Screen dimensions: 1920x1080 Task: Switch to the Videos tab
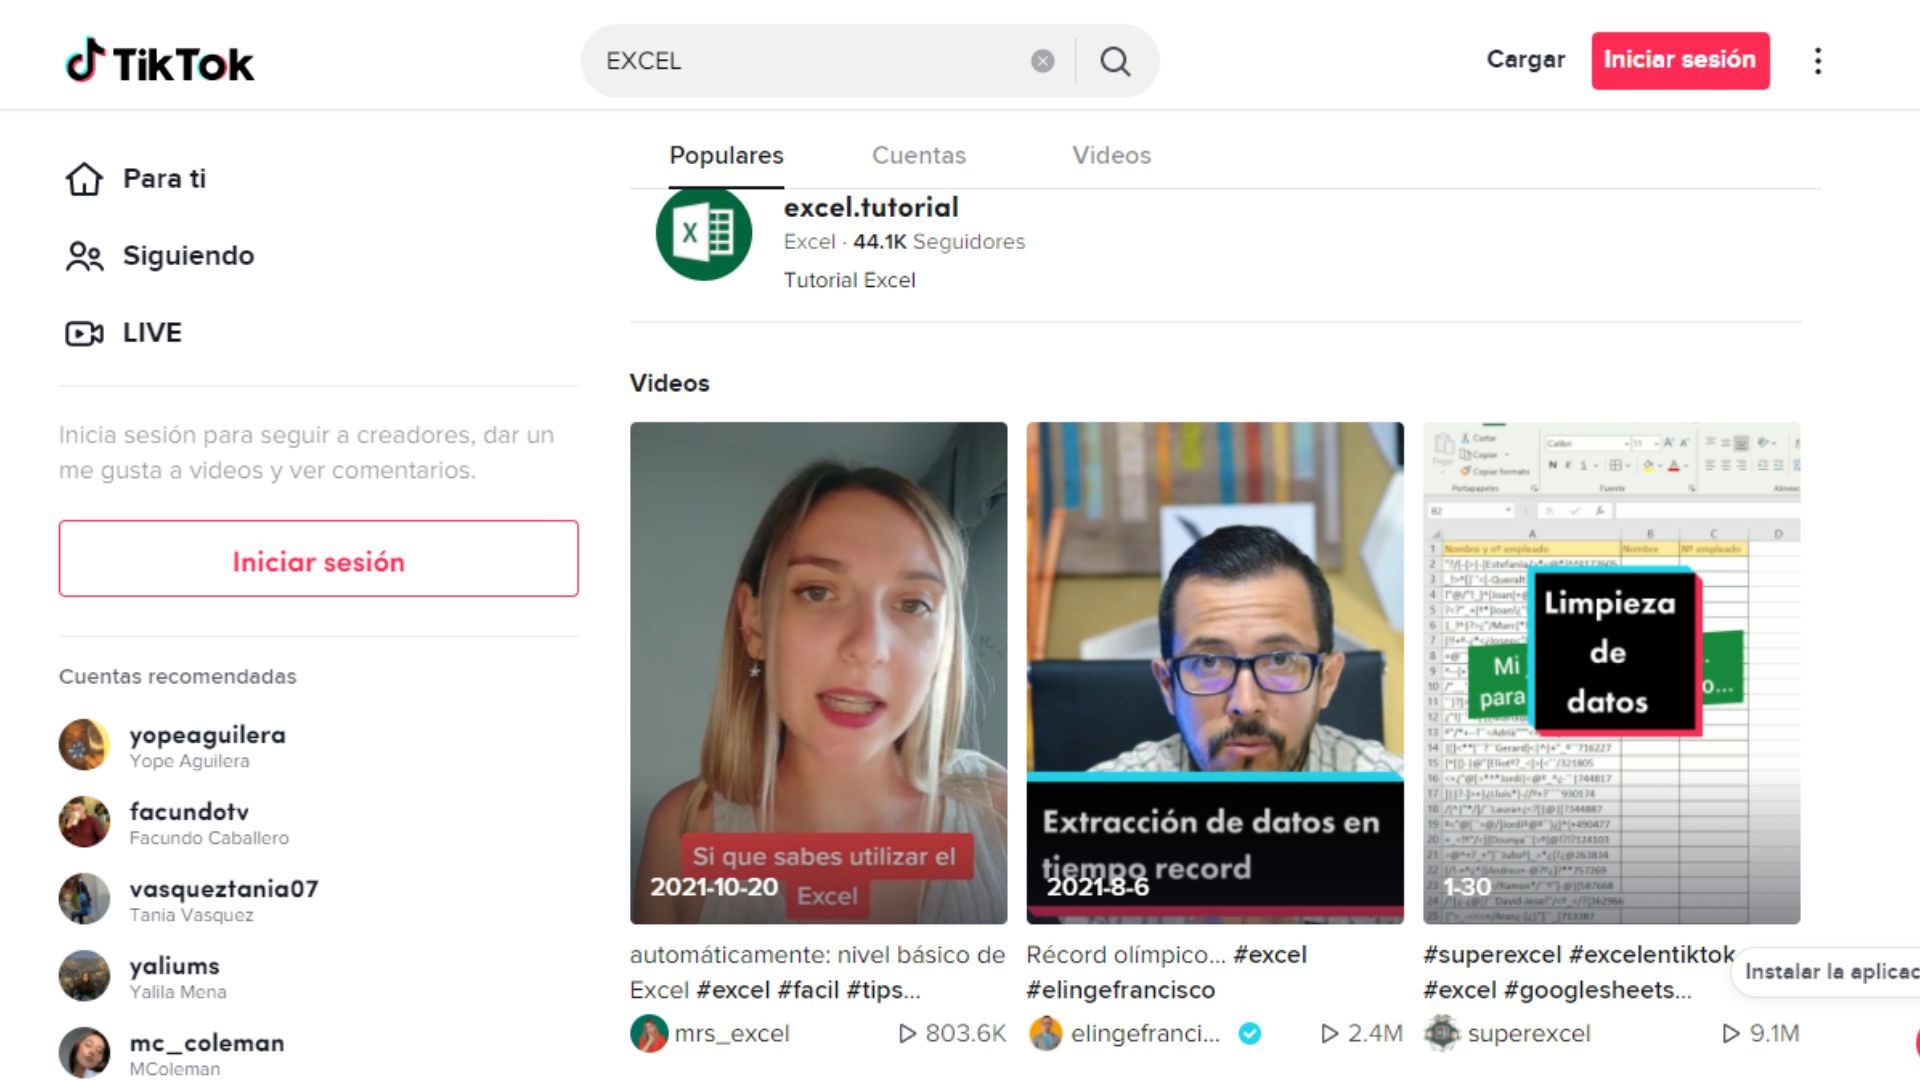click(1111, 156)
